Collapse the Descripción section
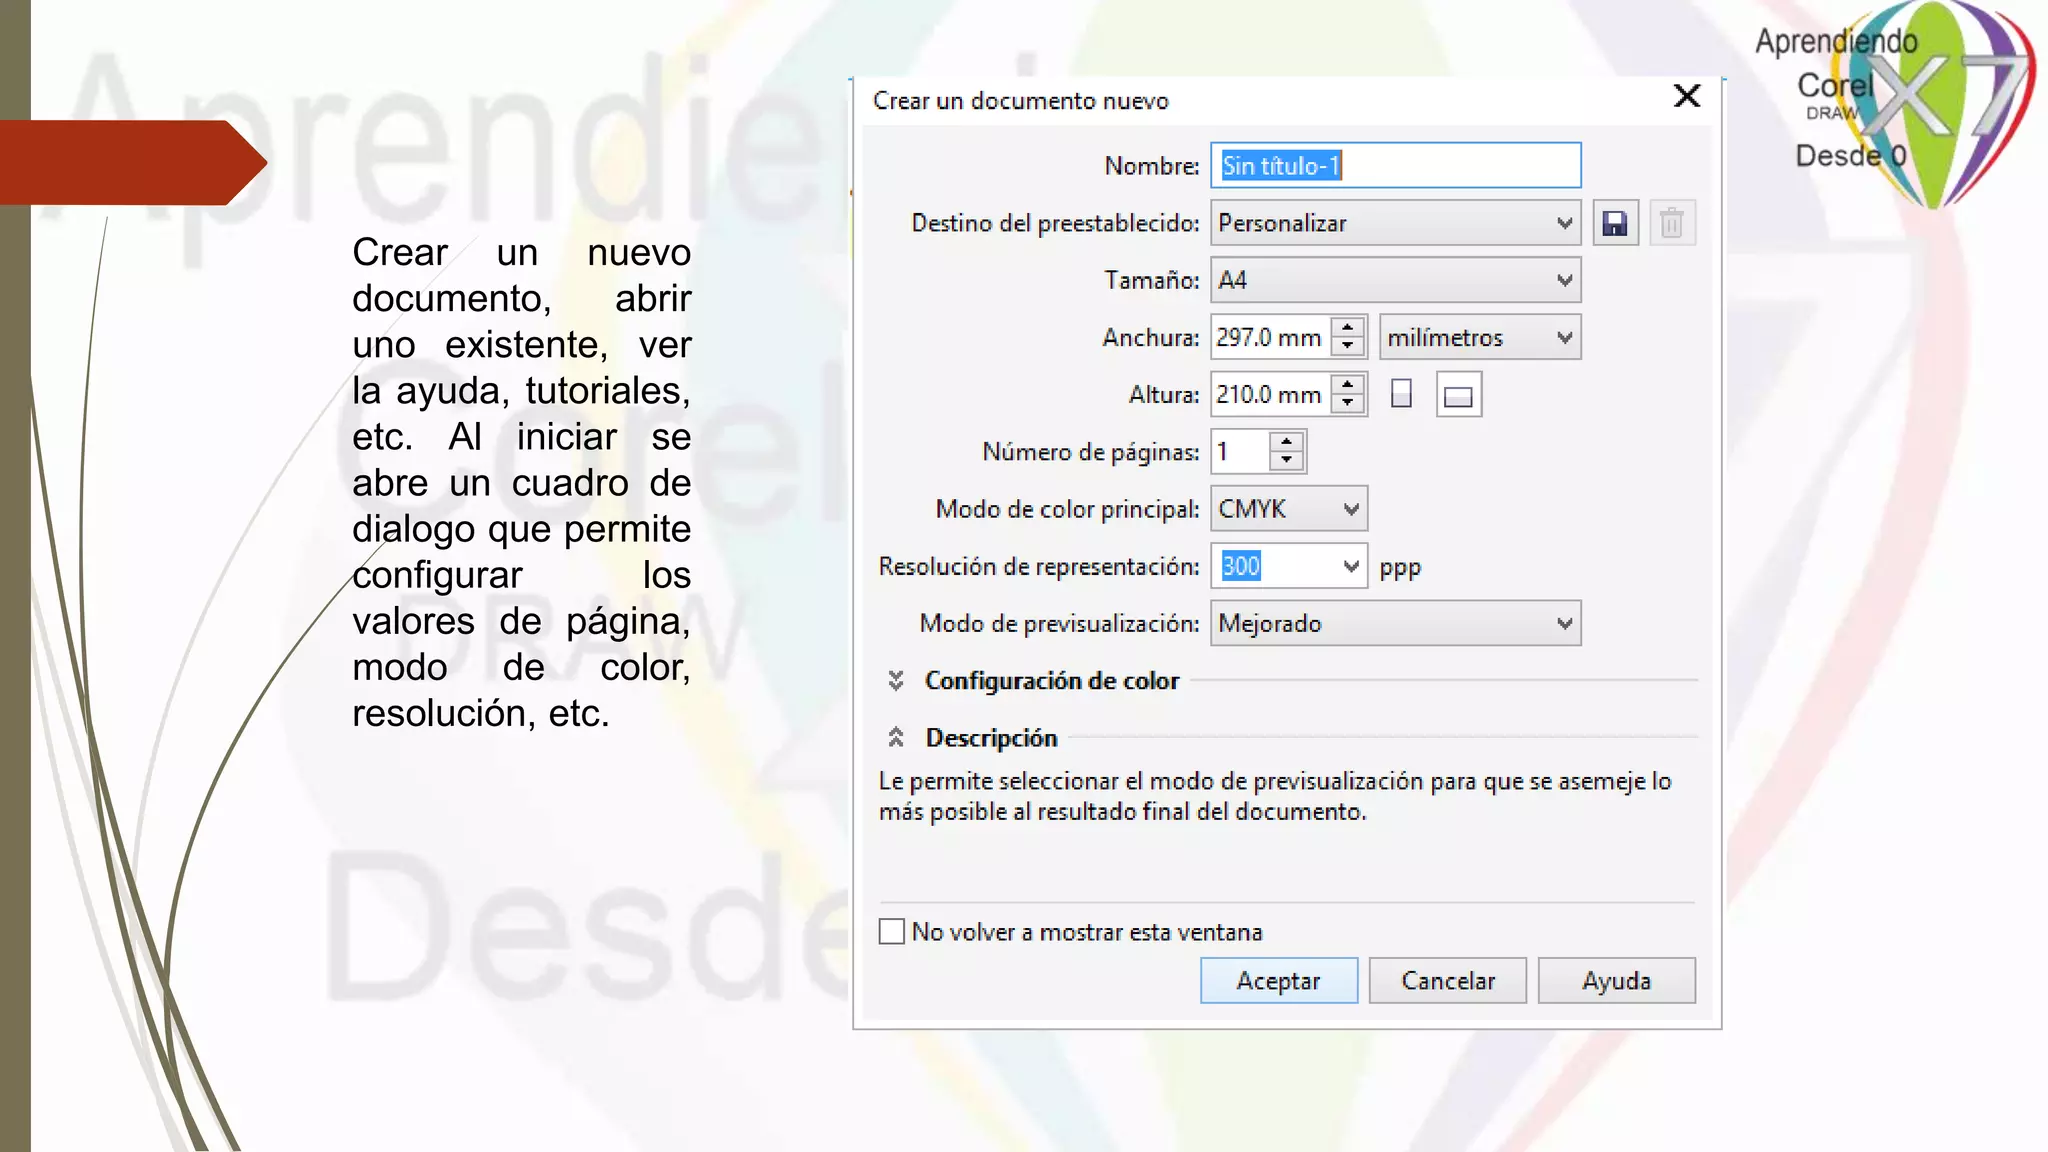Image resolution: width=2048 pixels, height=1152 pixels. coord(896,738)
